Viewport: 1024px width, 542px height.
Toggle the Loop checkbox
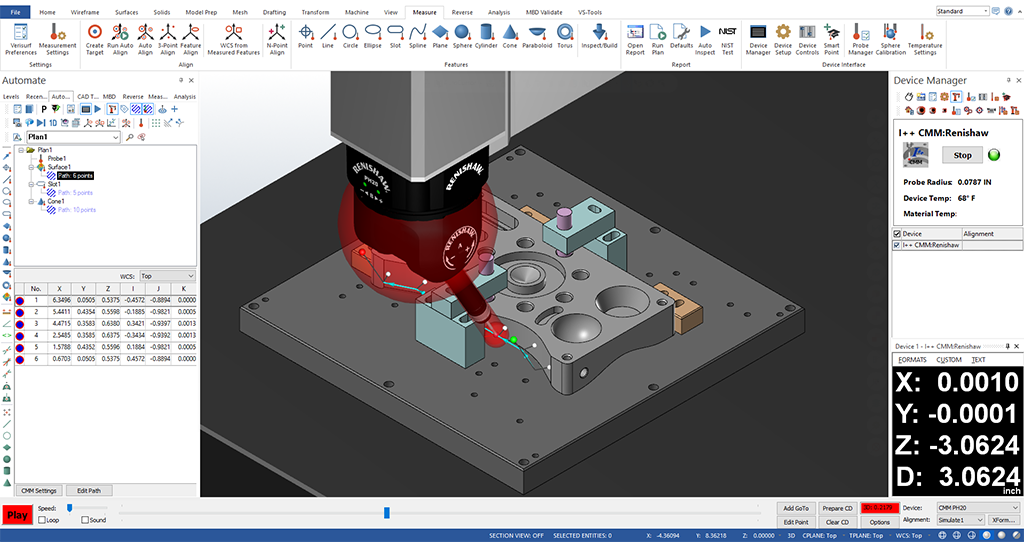(x=42, y=520)
